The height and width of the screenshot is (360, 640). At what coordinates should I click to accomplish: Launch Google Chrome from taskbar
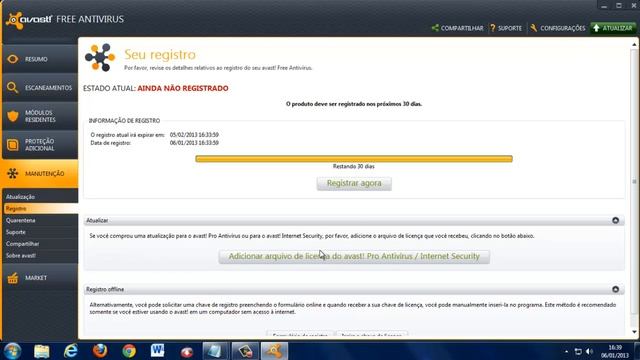point(129,351)
